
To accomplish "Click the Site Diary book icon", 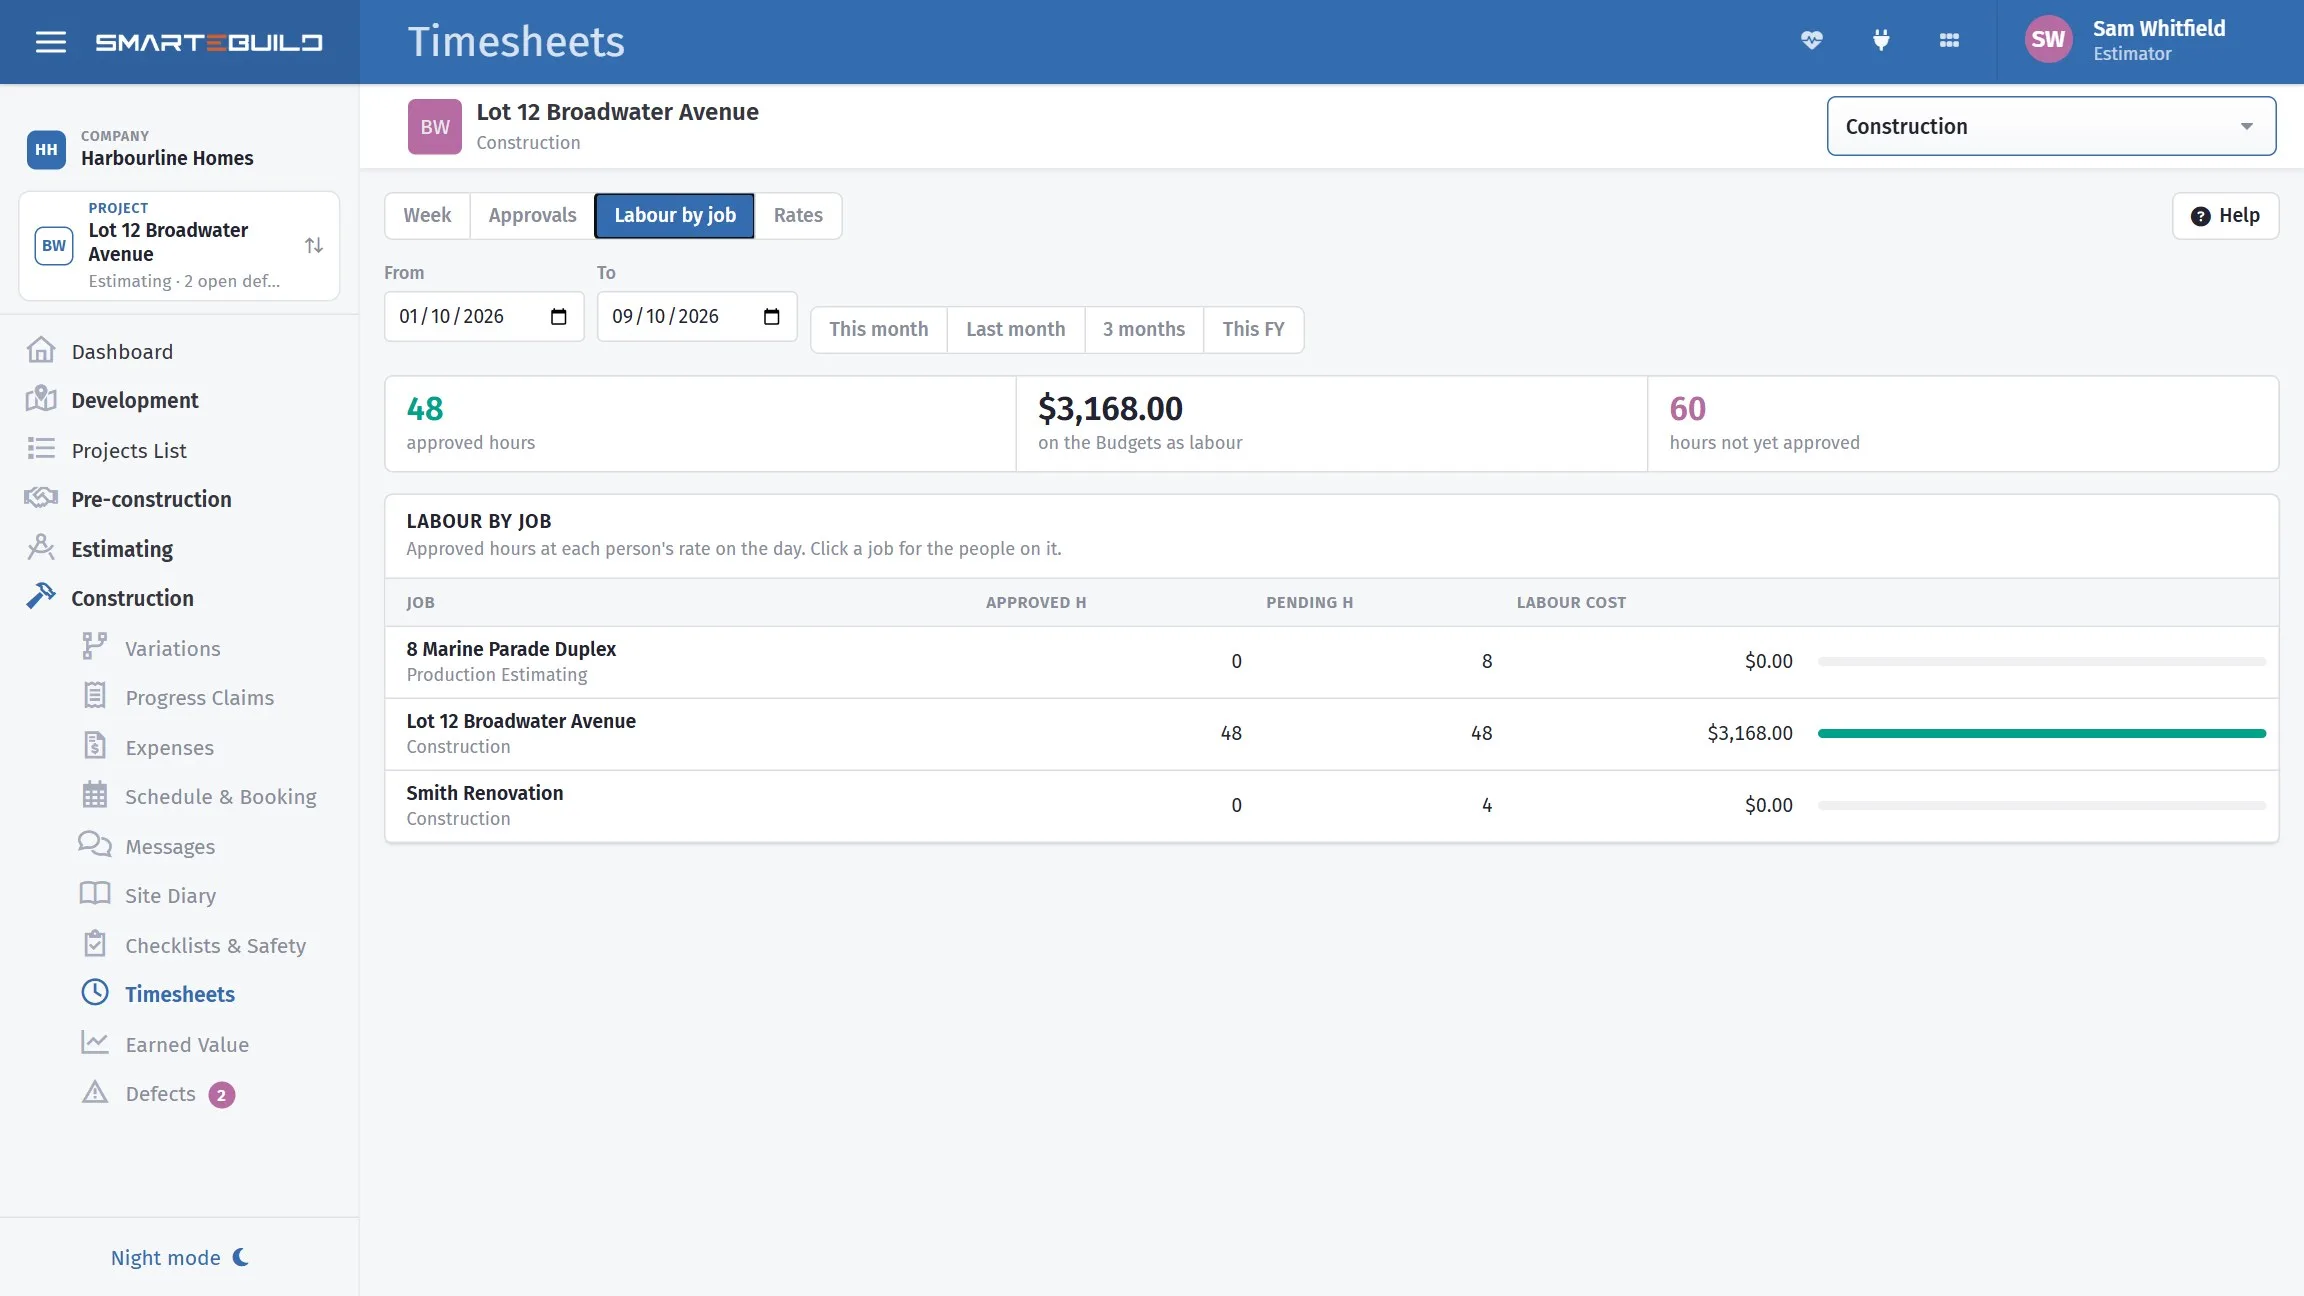I will click(95, 894).
